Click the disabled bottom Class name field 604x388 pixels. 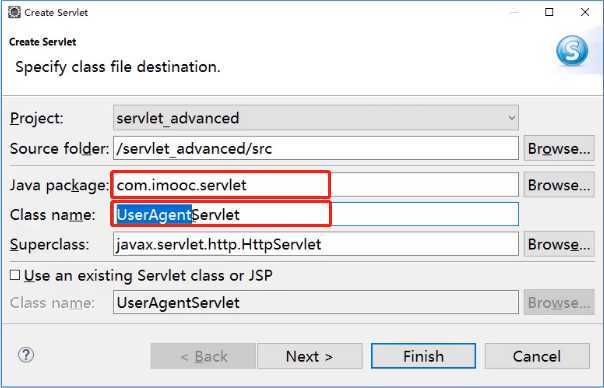tap(316, 302)
